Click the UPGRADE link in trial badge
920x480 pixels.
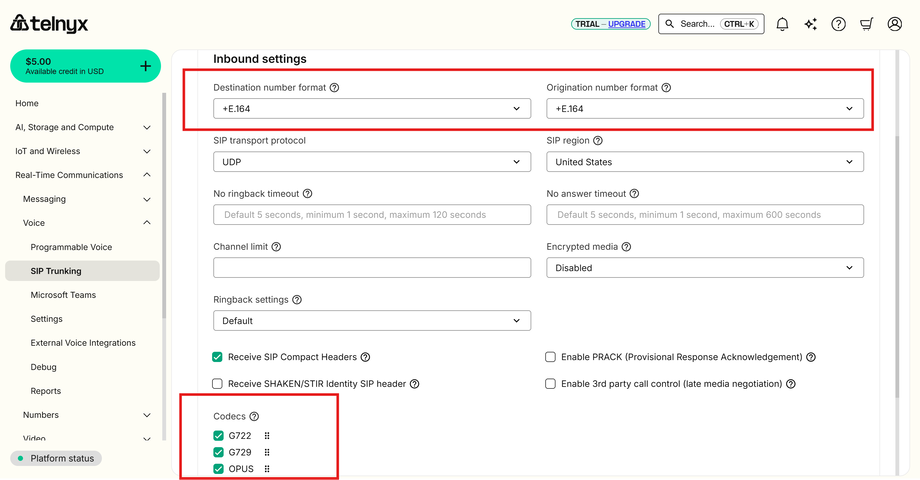627,24
